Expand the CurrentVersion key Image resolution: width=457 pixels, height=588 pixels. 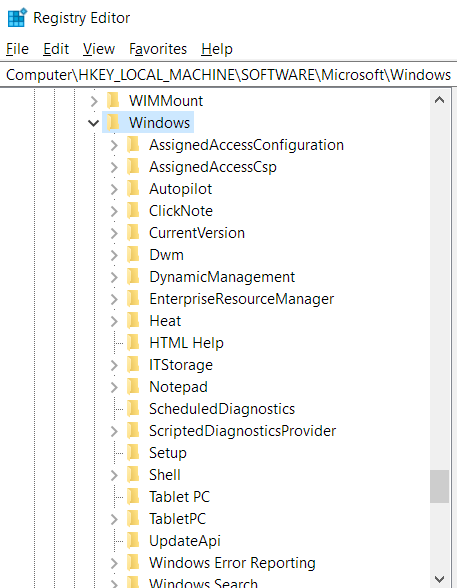pos(114,233)
